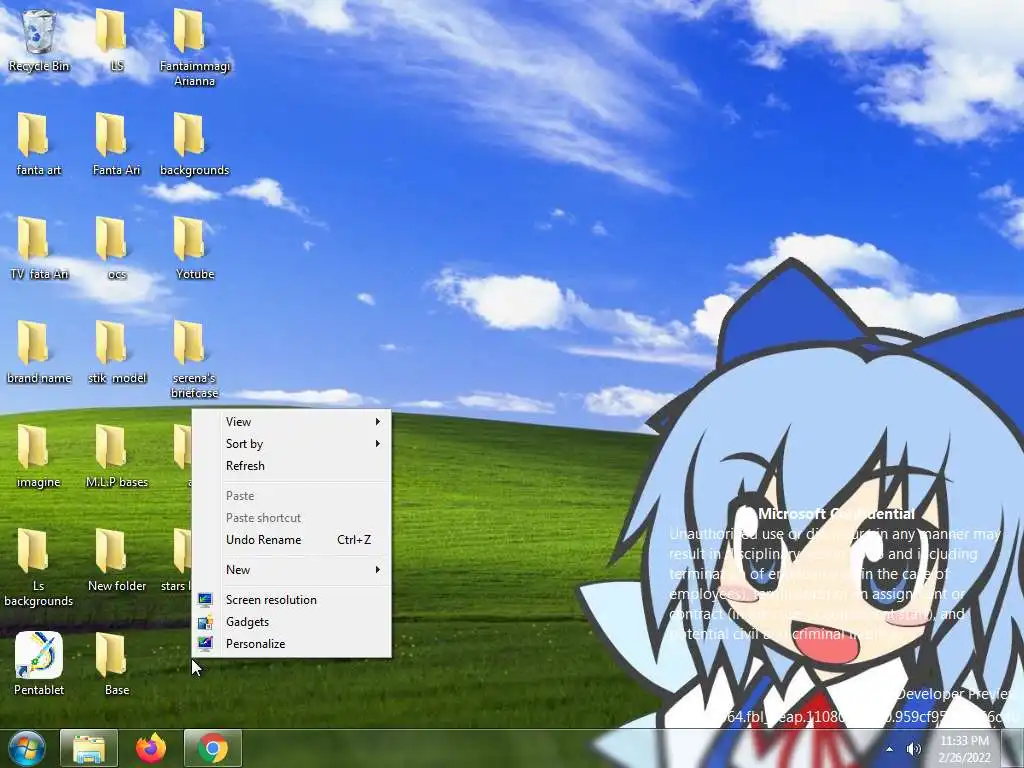Open File Explorer from the taskbar
The width and height of the screenshot is (1024, 768).
pos(89,748)
